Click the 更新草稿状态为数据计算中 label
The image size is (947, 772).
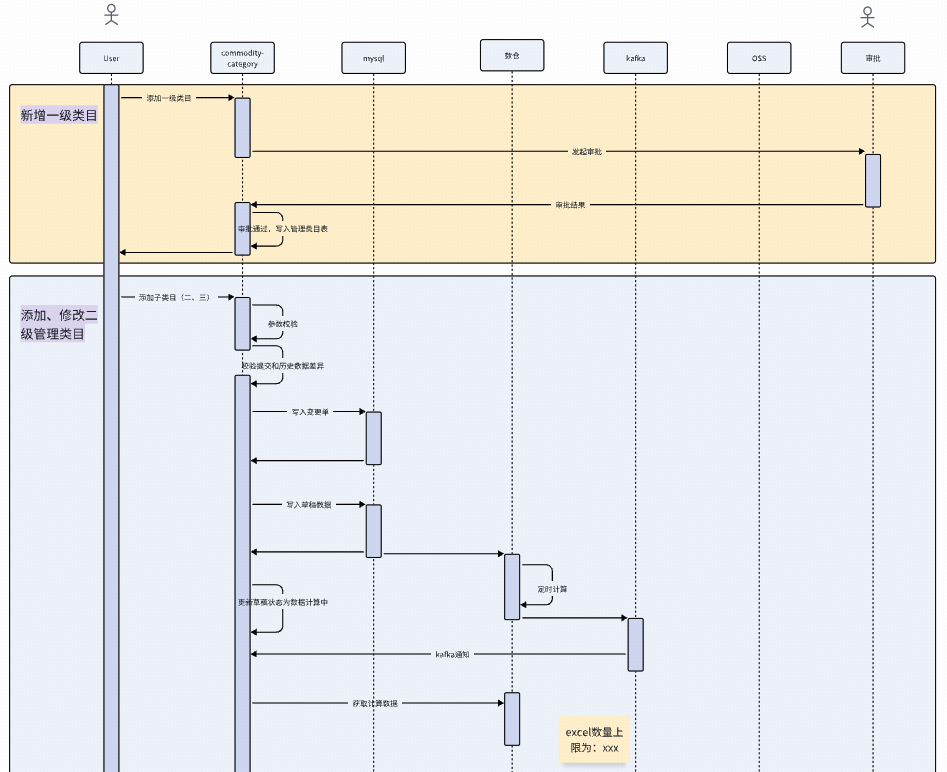pyautogui.click(x=283, y=603)
